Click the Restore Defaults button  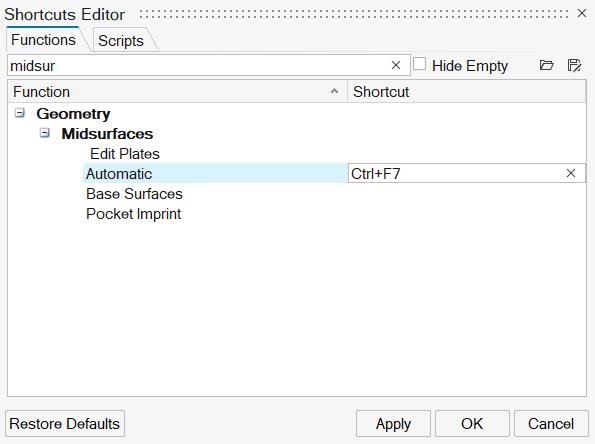[x=65, y=424]
